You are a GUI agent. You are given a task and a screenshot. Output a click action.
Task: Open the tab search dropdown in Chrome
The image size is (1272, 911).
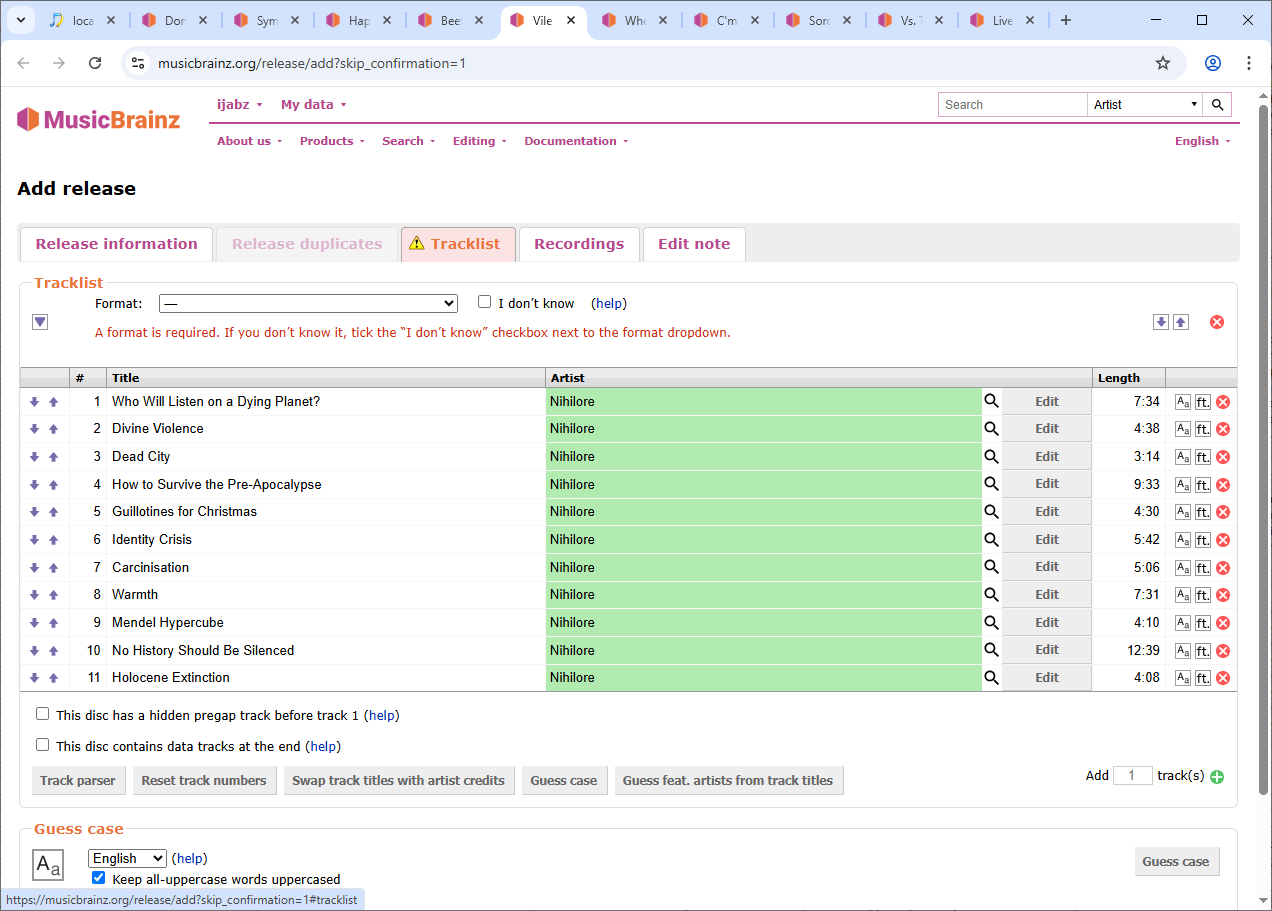[x=20, y=20]
